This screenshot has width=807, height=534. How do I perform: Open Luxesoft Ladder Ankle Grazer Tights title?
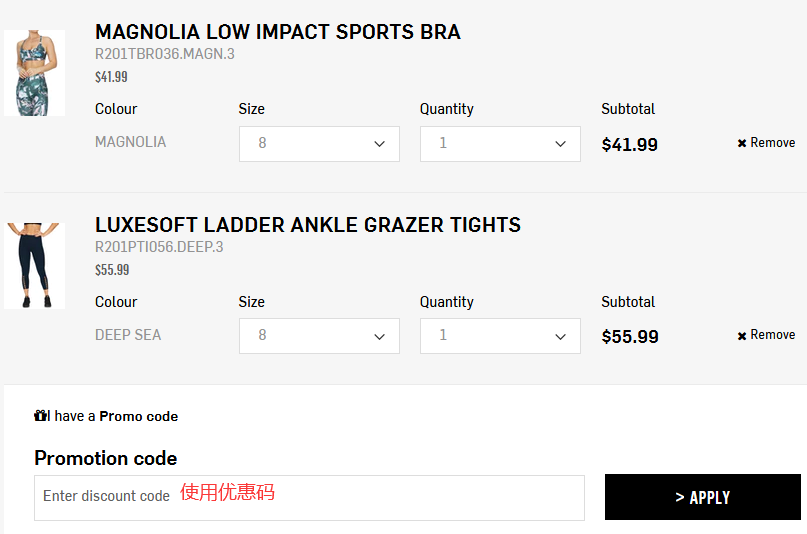point(307,225)
